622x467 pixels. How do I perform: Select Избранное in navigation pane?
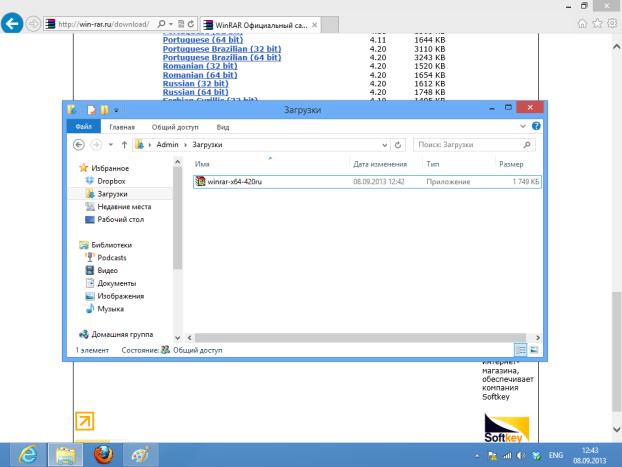(x=110, y=168)
